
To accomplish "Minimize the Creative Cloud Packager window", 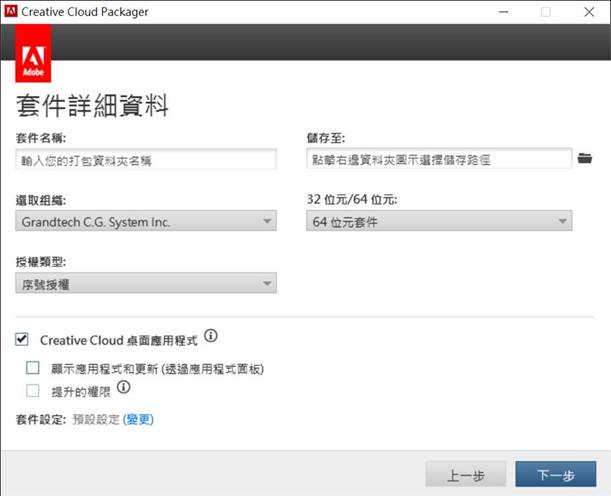I will 503,12.
